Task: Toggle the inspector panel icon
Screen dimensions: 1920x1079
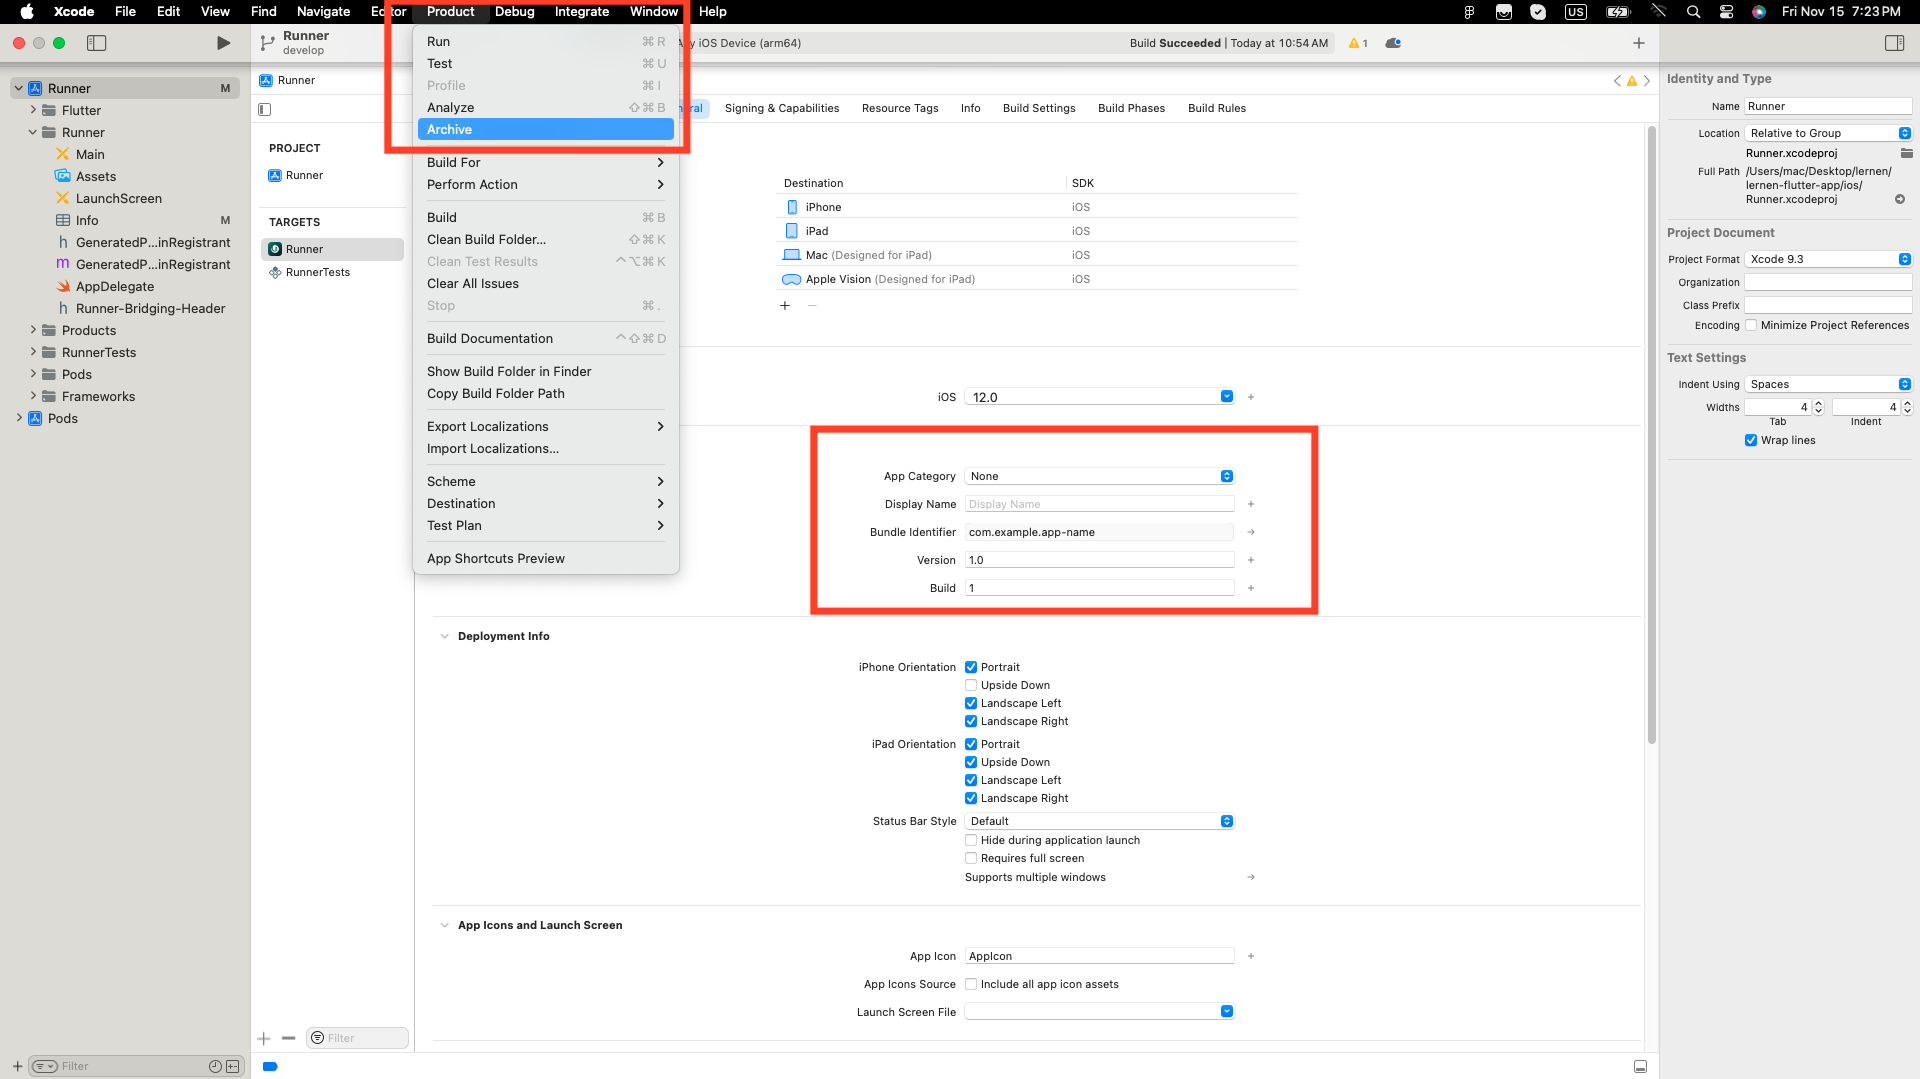Action: pyautogui.click(x=1894, y=43)
